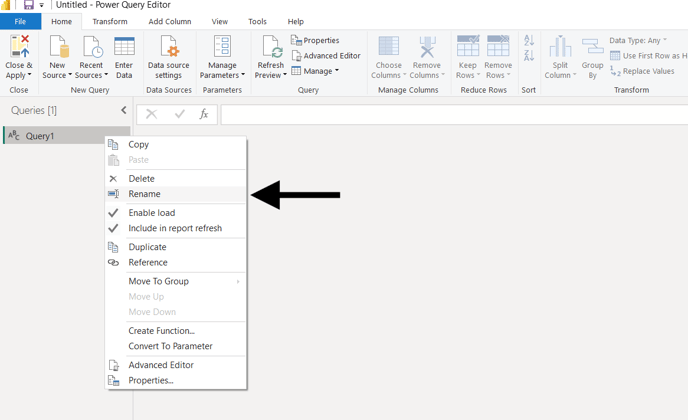Select the Choose Columns icon

(388, 47)
